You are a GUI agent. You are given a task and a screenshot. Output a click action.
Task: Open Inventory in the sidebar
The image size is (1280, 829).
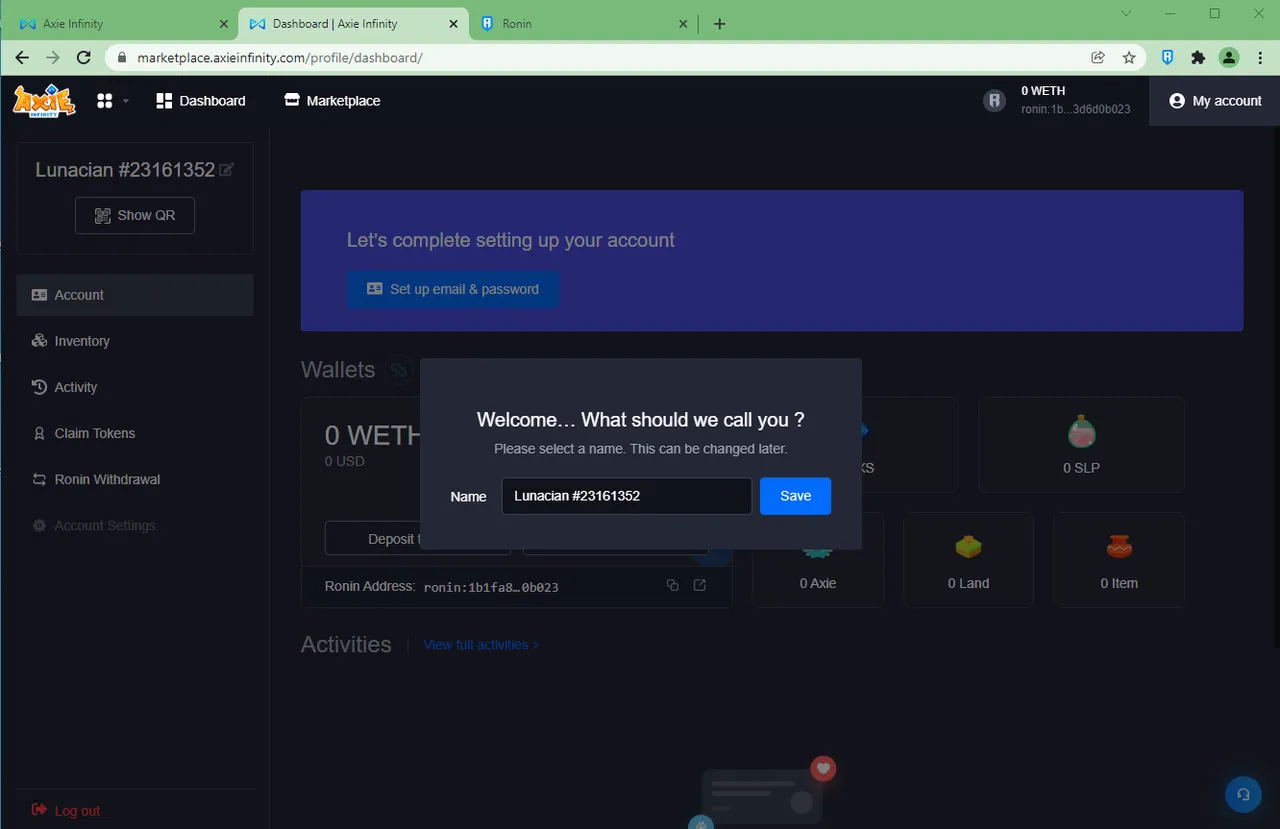[x=135, y=341]
